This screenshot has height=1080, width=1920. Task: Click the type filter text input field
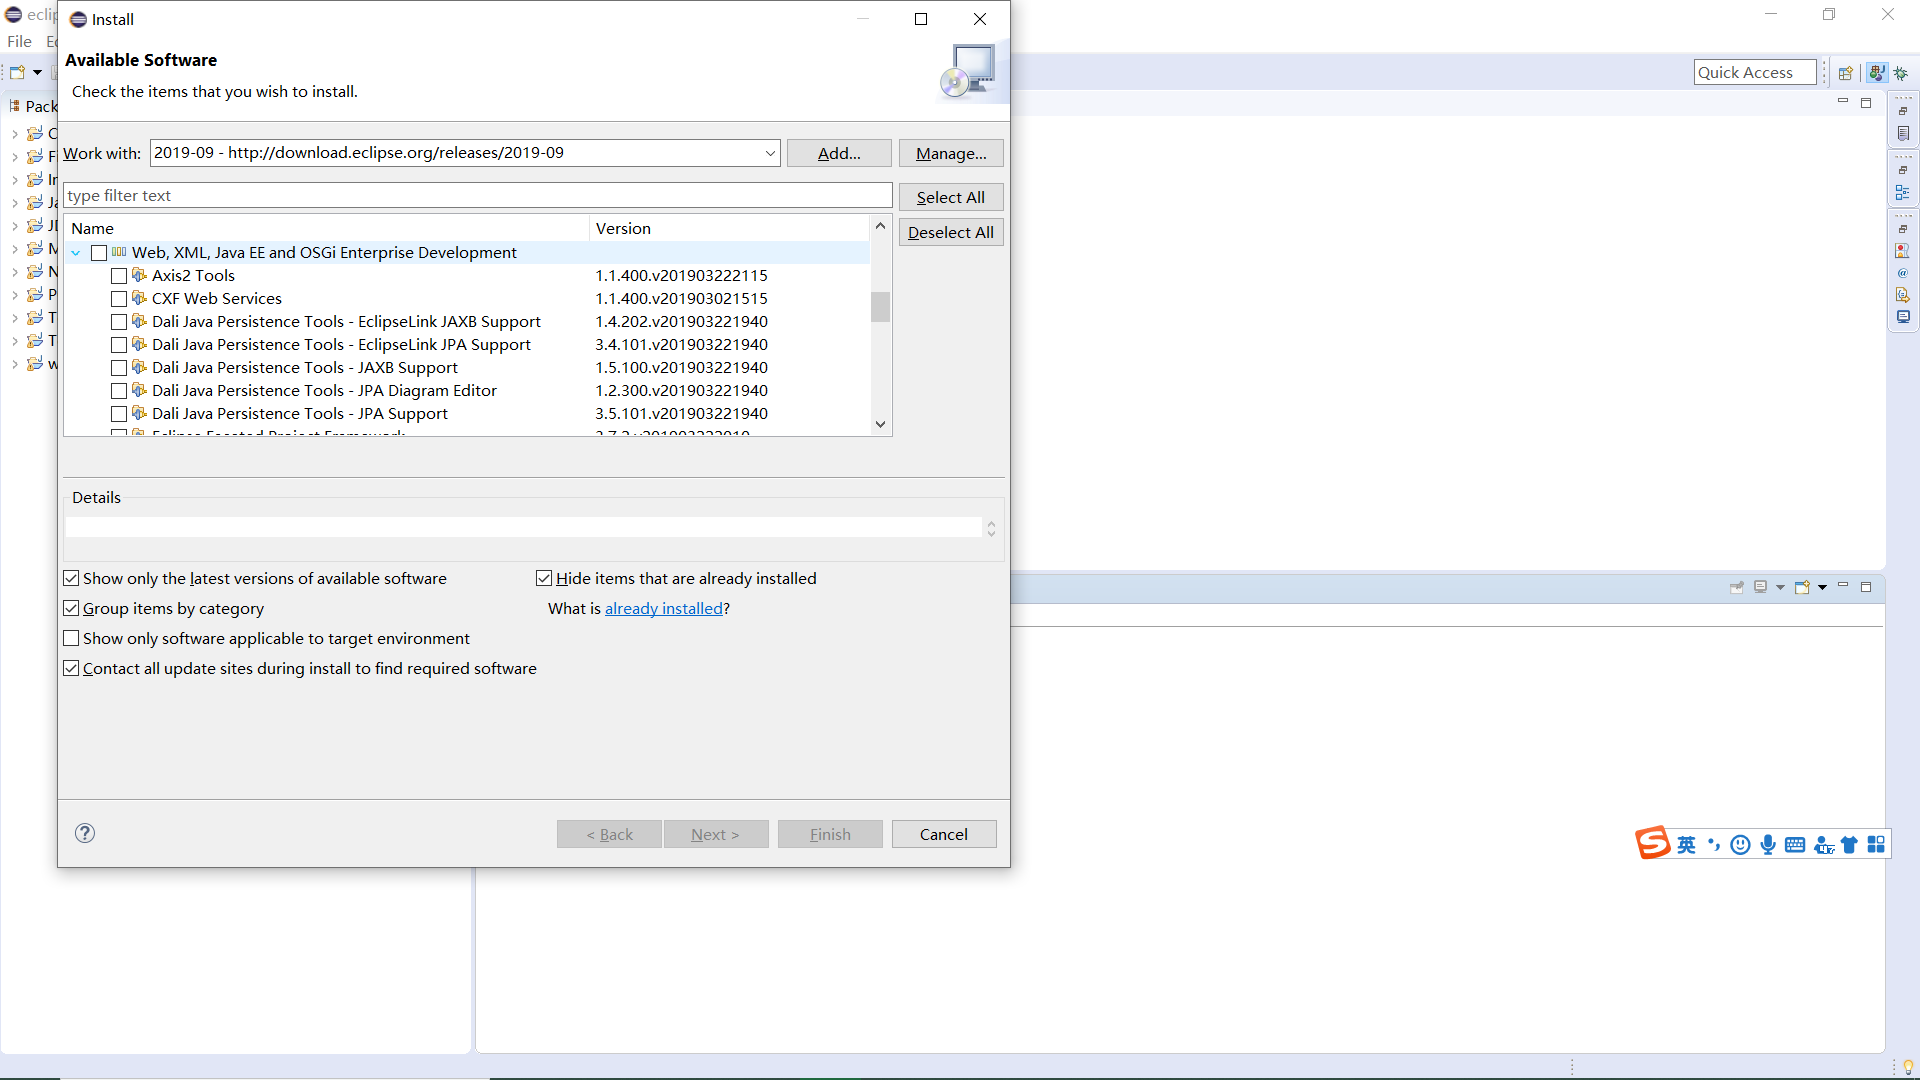(x=479, y=195)
